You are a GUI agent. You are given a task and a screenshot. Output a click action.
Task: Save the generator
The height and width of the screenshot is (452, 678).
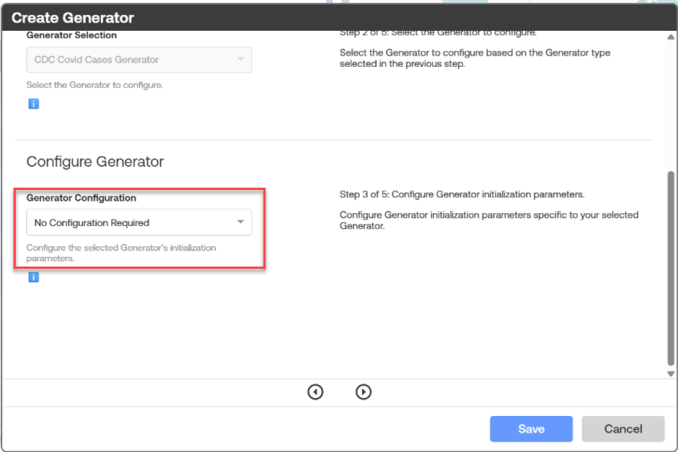coord(531,429)
